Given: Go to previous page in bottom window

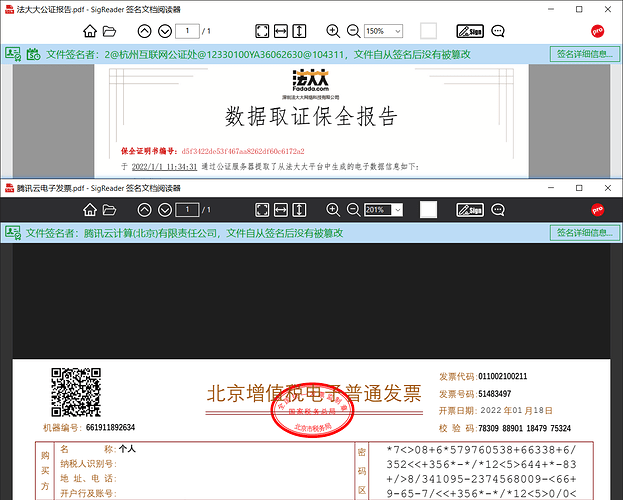Looking at the screenshot, I should [x=144, y=209].
